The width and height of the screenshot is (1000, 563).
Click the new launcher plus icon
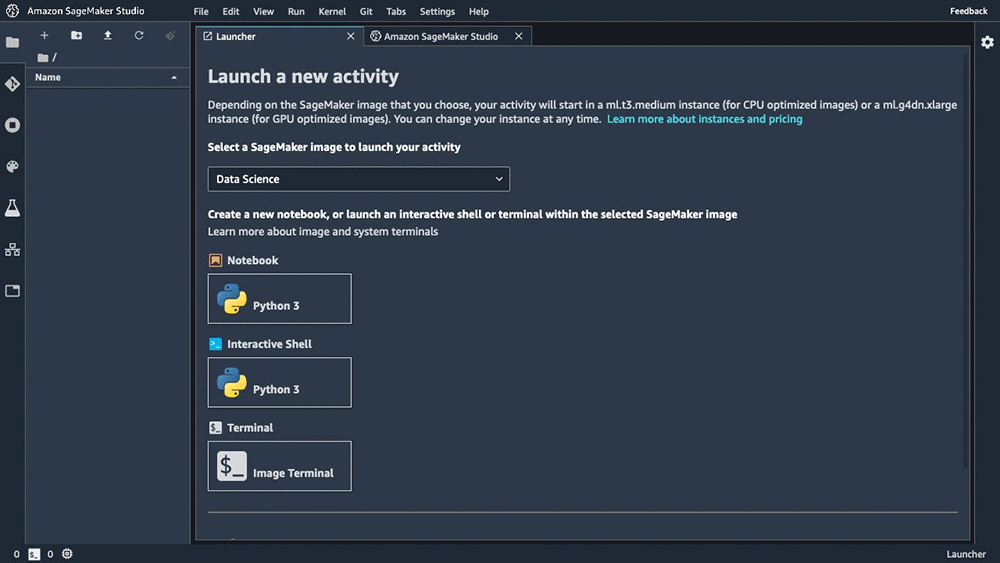(x=44, y=35)
